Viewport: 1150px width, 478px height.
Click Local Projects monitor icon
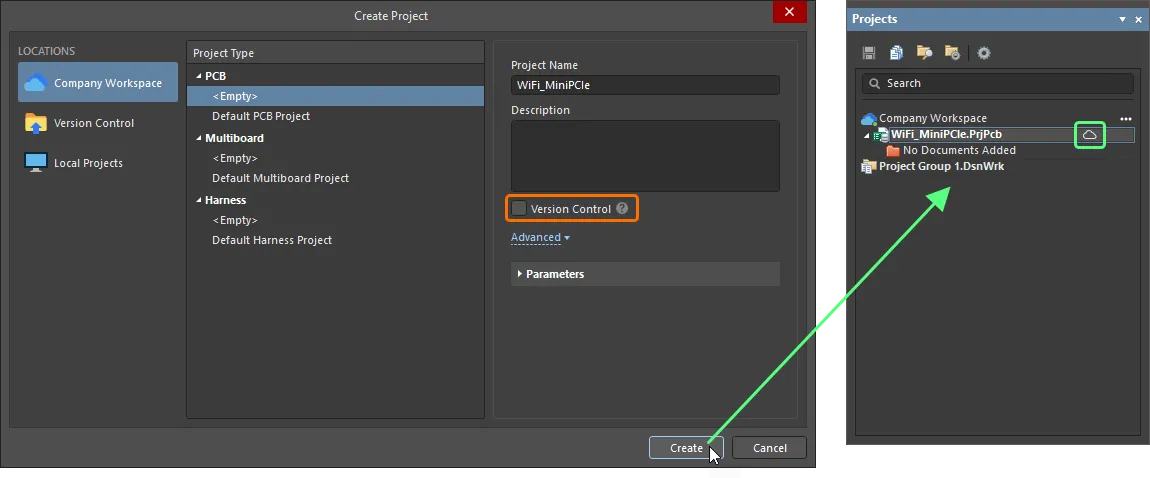click(x=35, y=163)
